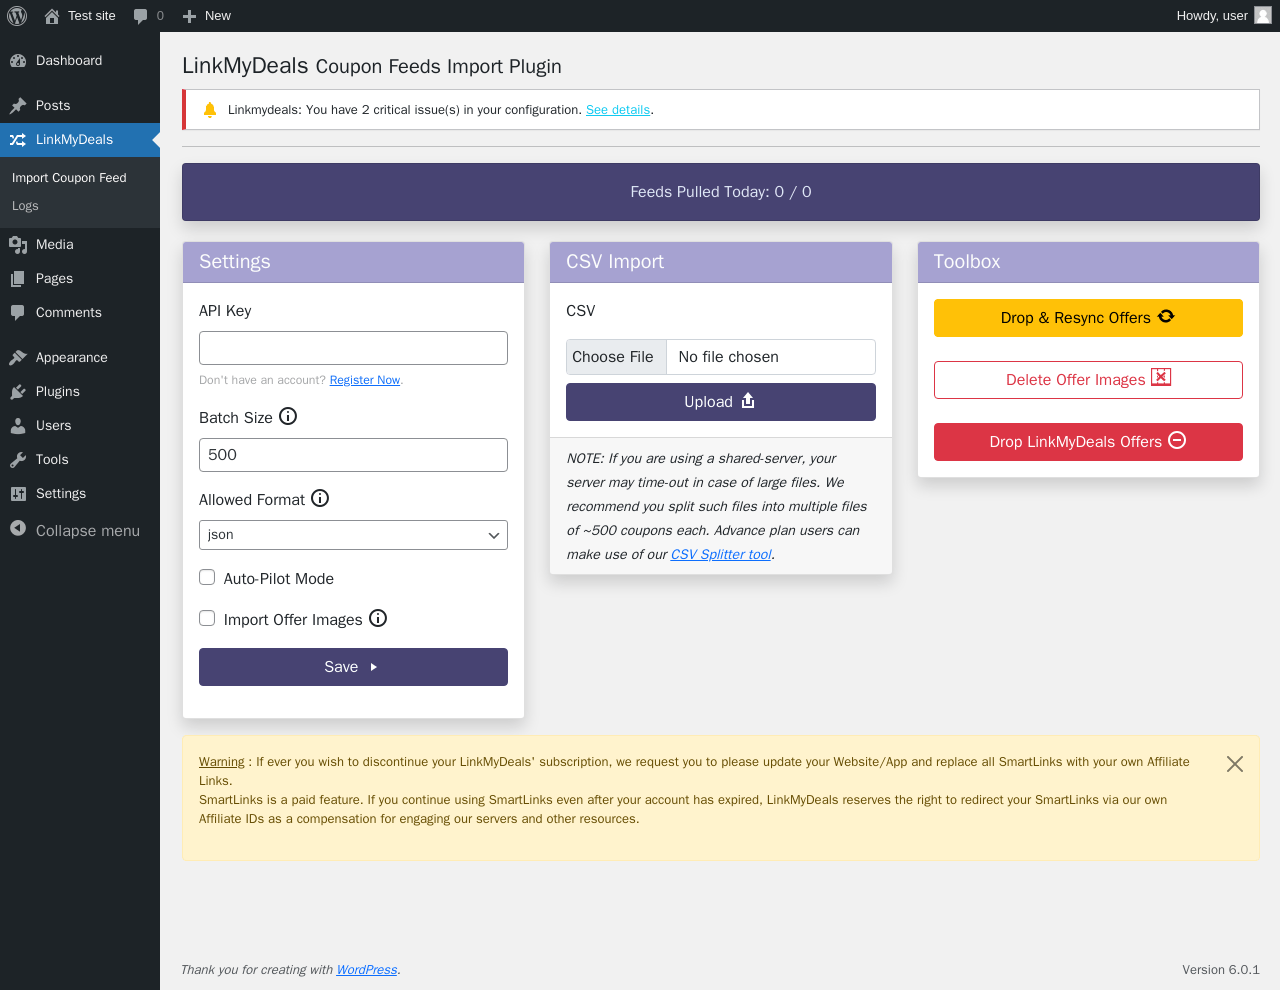Viewport: 1280px width, 990px height.
Task: Click the Media sidebar icon
Action: tap(18, 245)
